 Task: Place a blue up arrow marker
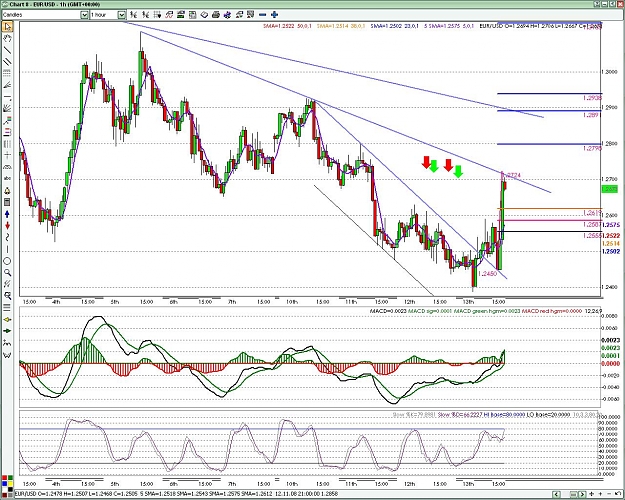(x=7, y=214)
